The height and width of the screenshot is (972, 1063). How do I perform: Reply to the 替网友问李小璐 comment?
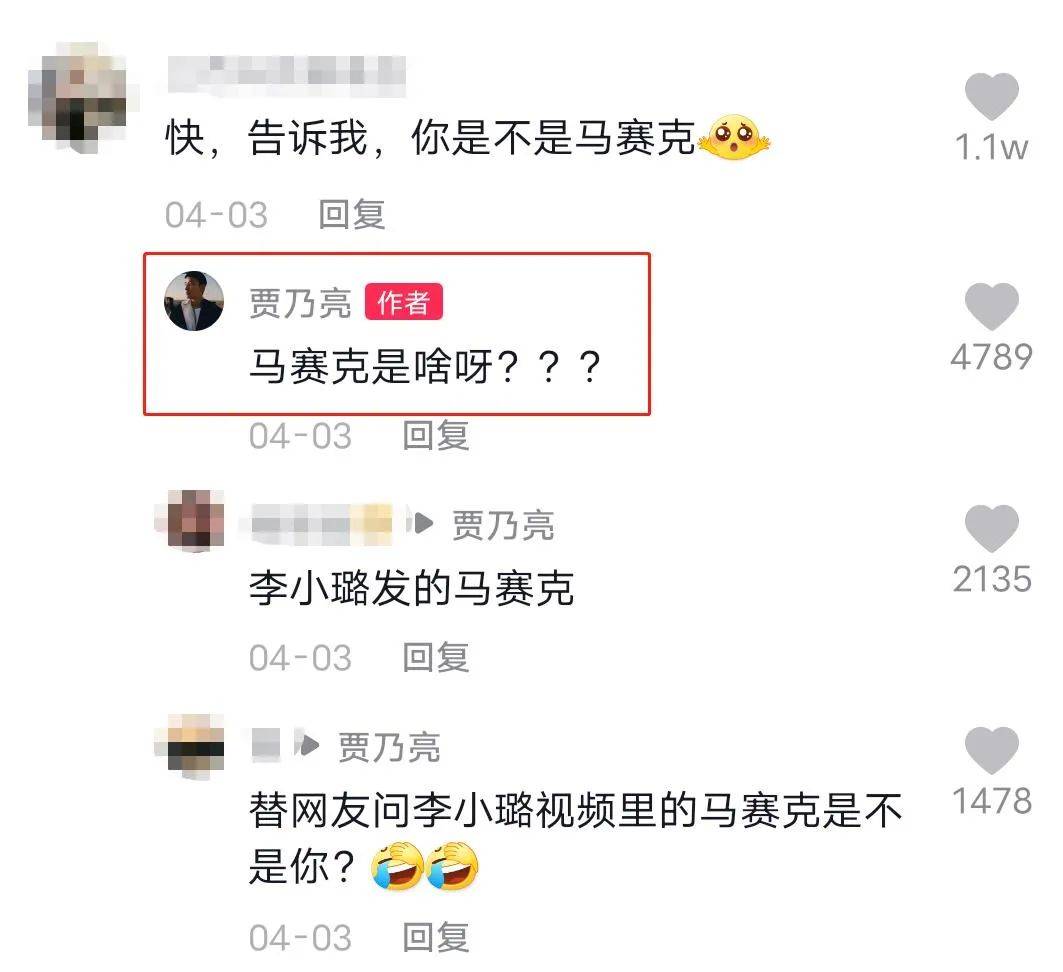pyautogui.click(x=436, y=938)
